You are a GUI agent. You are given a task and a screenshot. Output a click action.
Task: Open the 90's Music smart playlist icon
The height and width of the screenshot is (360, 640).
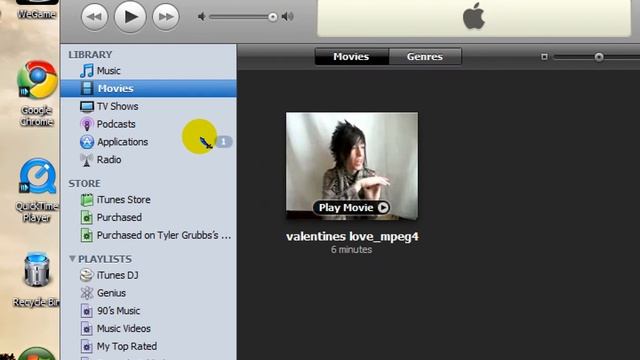(87, 311)
